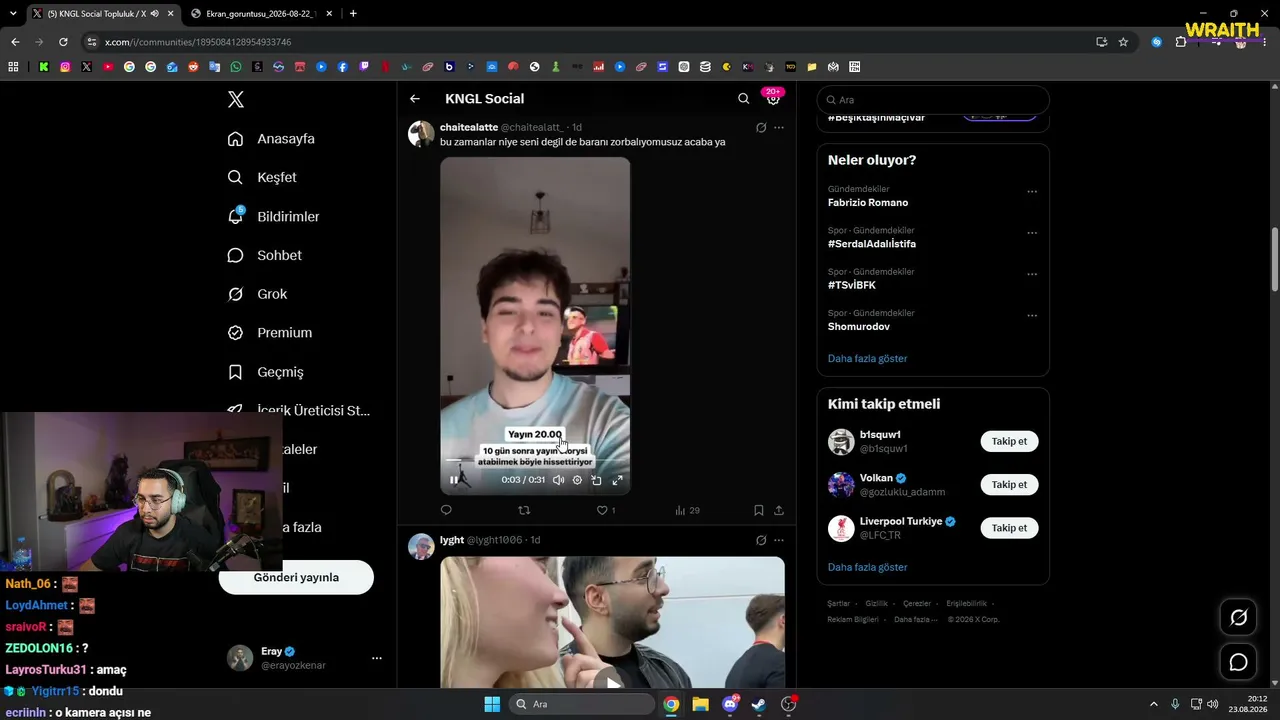Screen dimensions: 1280x720
Task: Open more options on lyght's post
Action: tap(779, 540)
